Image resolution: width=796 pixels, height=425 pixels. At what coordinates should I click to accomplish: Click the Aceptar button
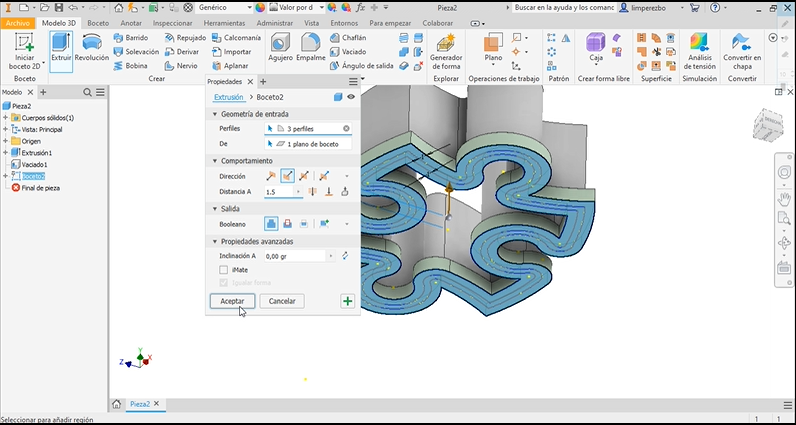point(233,301)
